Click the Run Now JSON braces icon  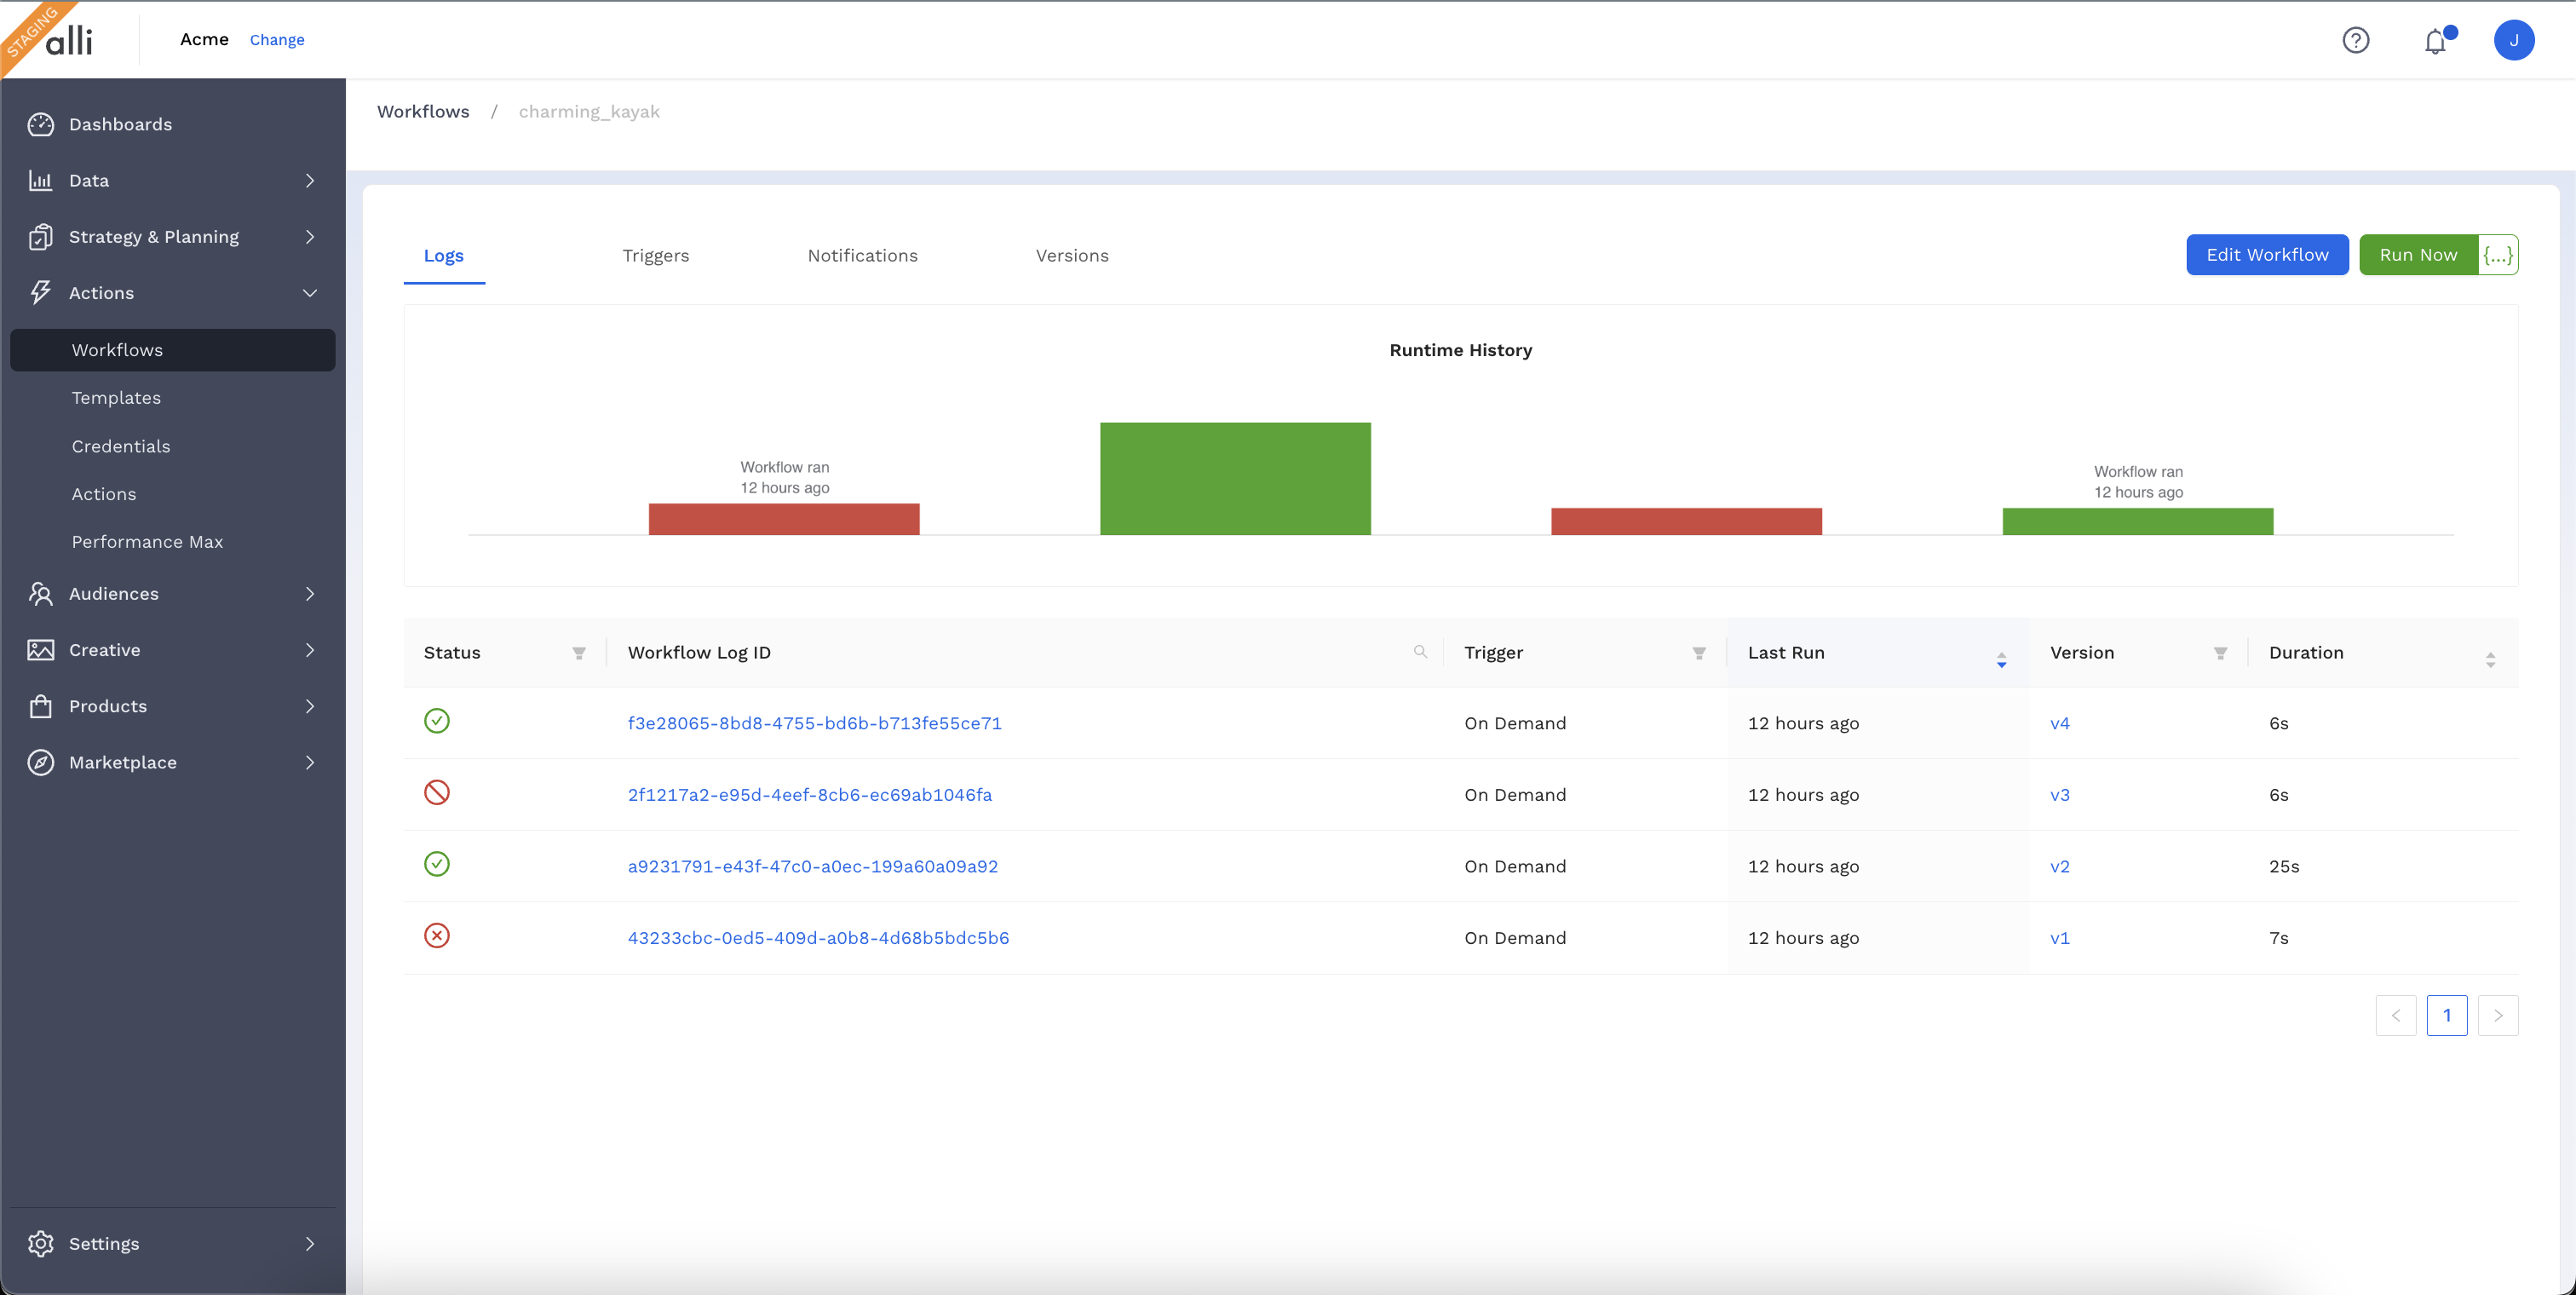point(2497,255)
